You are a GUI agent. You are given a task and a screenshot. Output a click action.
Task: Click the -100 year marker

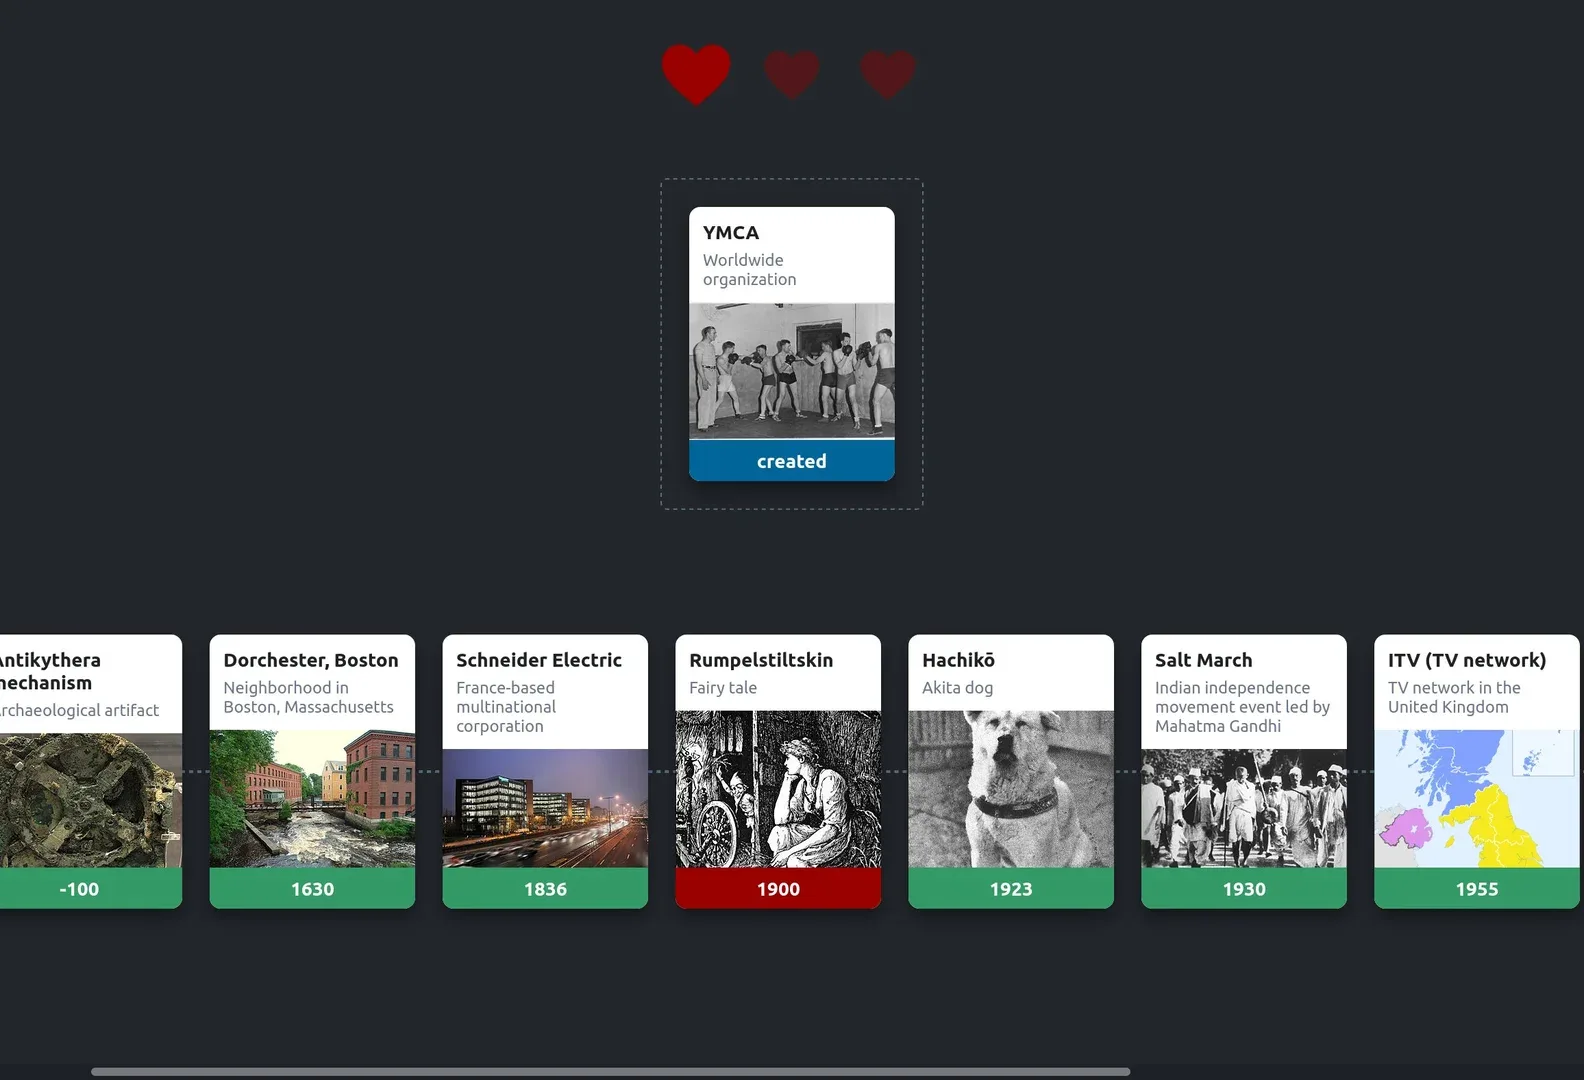(x=79, y=889)
